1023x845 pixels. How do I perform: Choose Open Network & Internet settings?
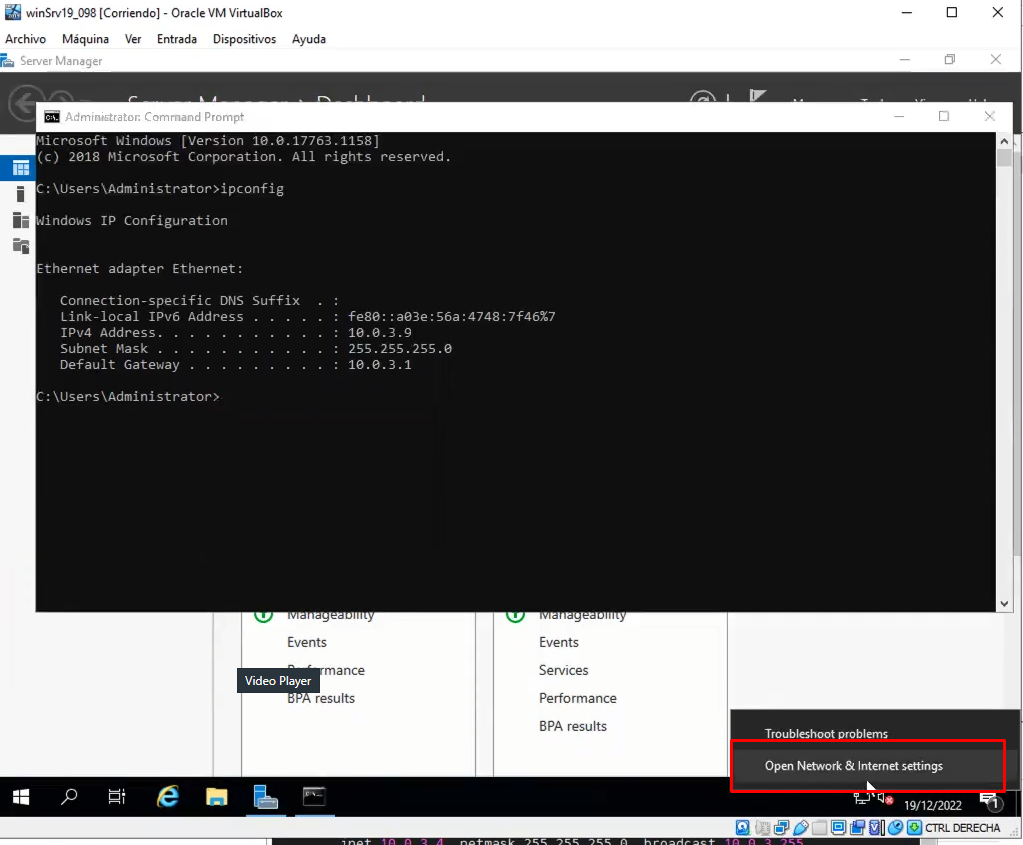(x=853, y=766)
